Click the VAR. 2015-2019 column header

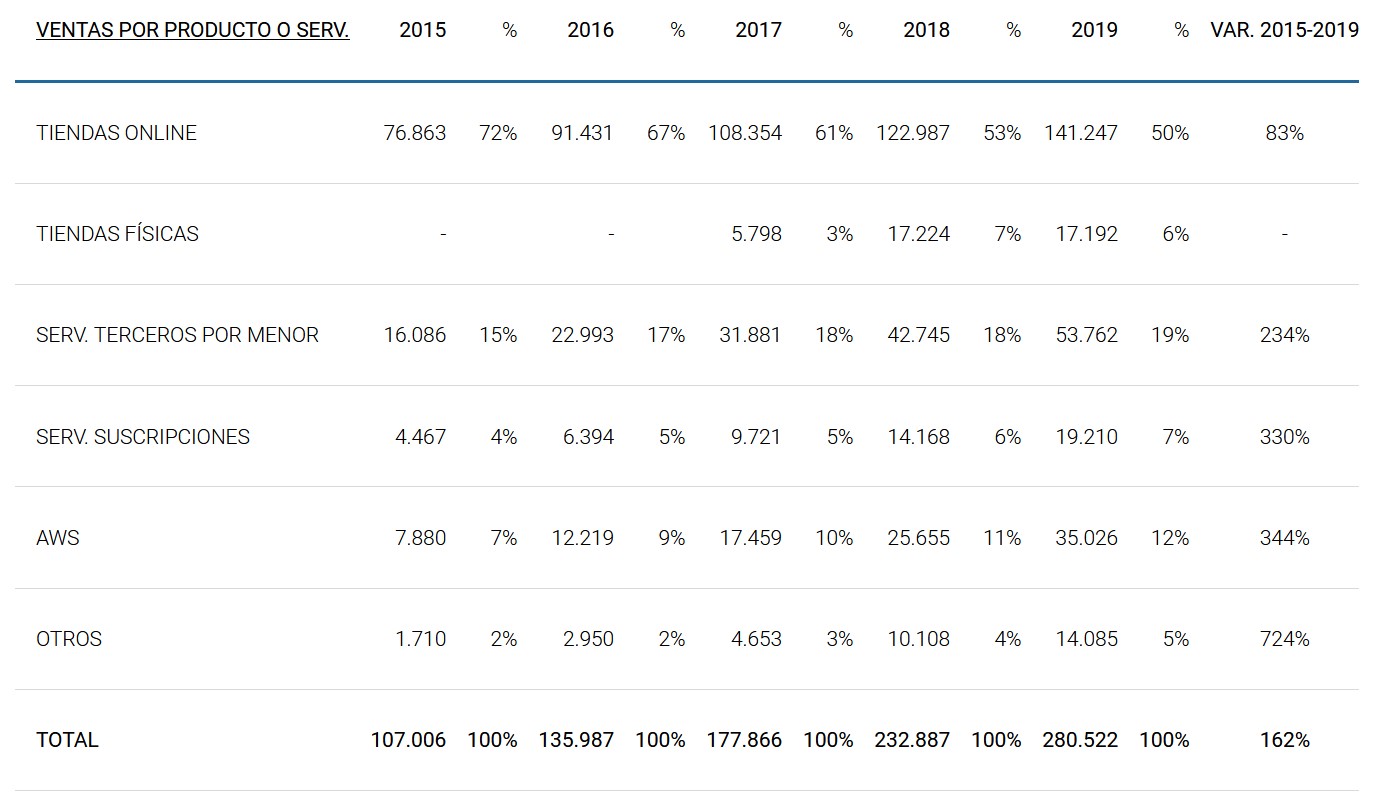pyautogui.click(x=1284, y=30)
